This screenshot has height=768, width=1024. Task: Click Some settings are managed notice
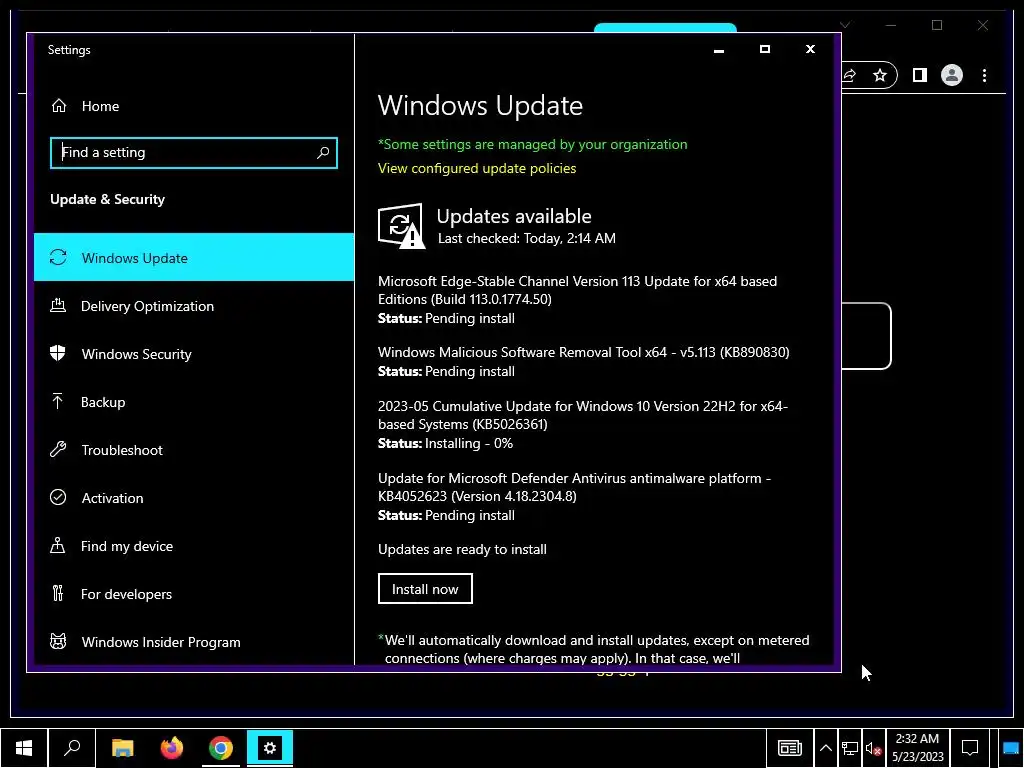tap(533, 144)
